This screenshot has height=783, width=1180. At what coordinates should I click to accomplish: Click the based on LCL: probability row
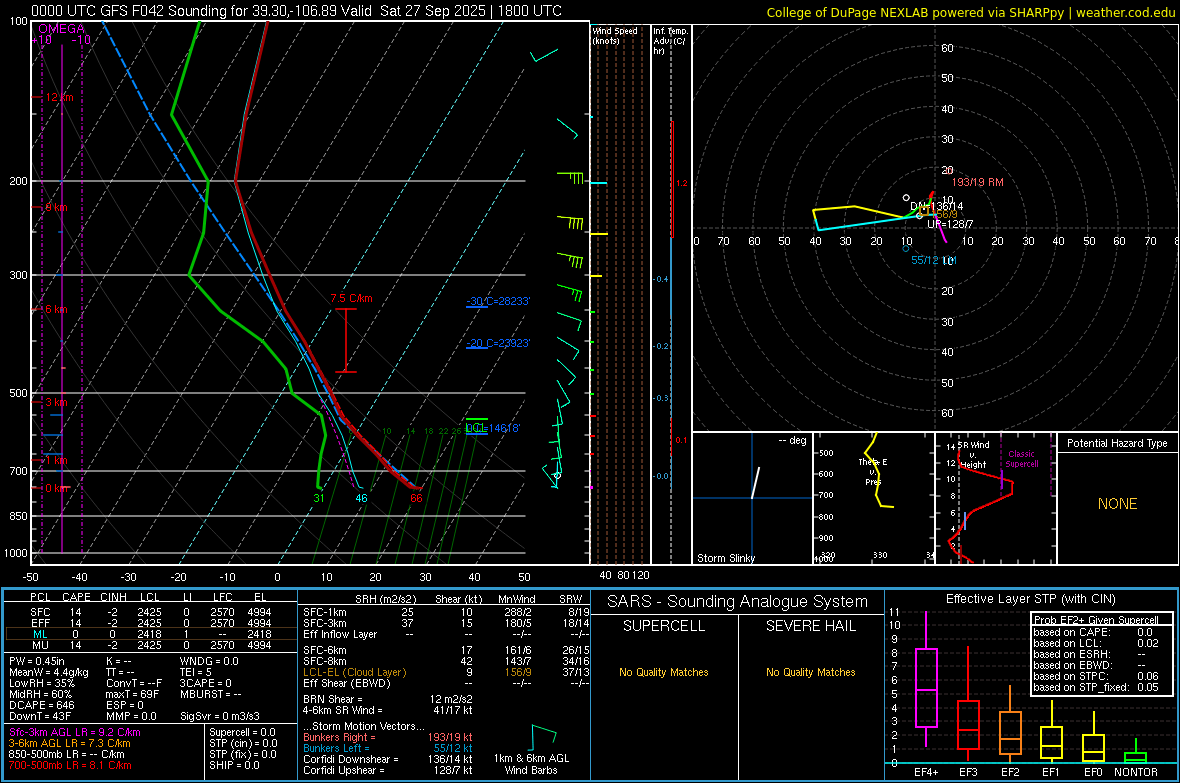pos(1096,643)
